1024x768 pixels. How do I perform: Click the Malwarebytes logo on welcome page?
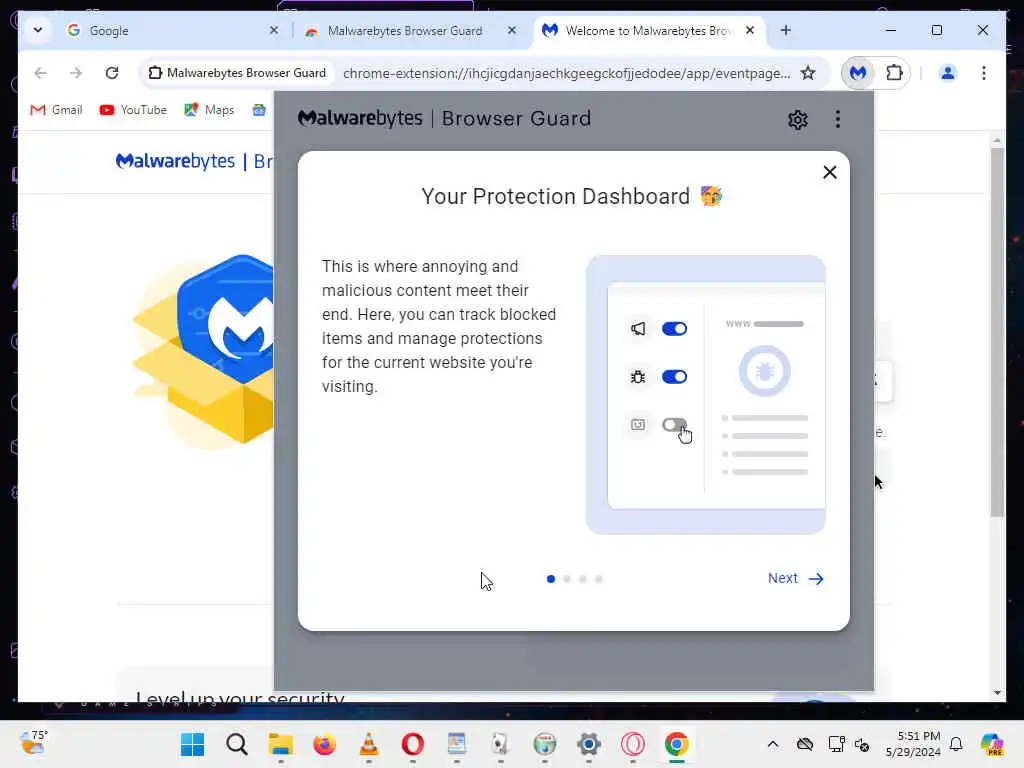(x=175, y=161)
